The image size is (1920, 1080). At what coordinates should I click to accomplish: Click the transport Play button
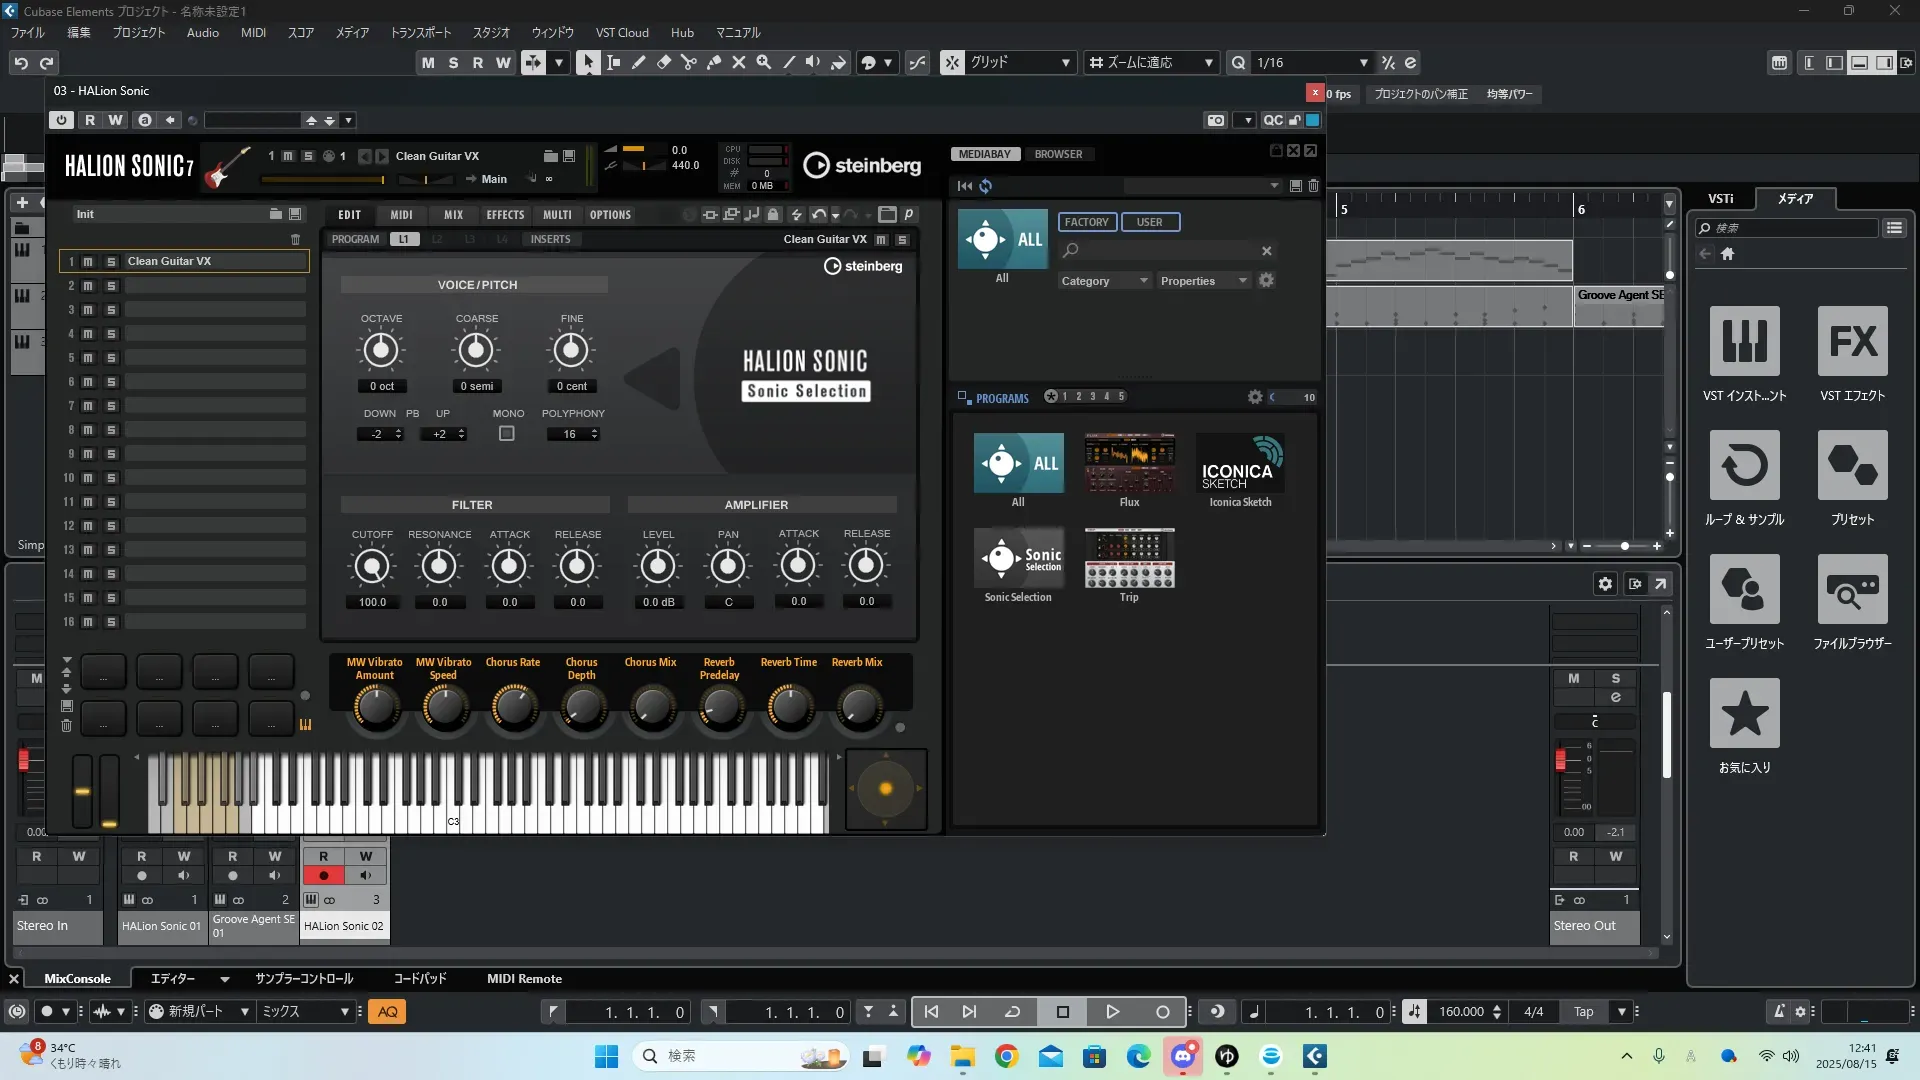[x=1112, y=1012]
